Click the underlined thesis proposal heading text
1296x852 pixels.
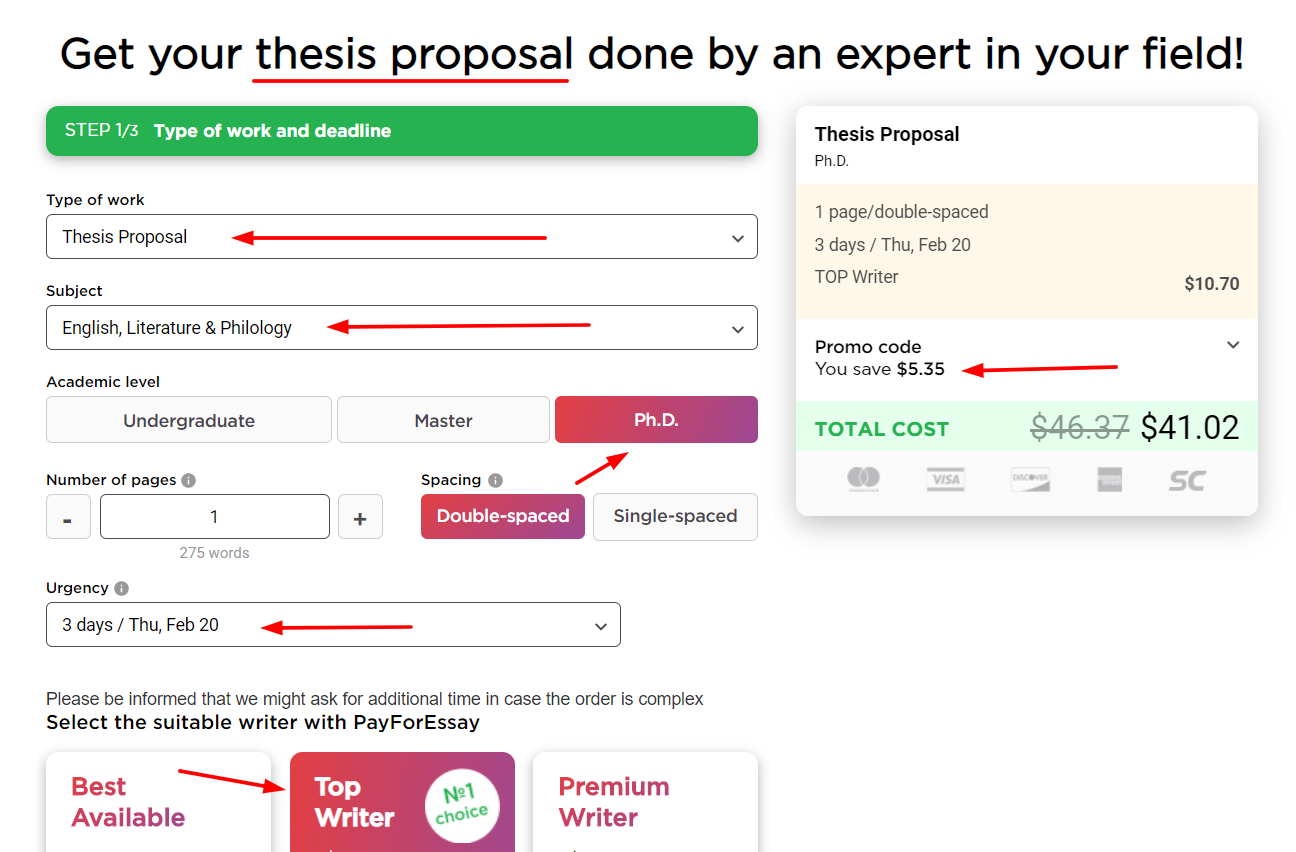tap(411, 54)
